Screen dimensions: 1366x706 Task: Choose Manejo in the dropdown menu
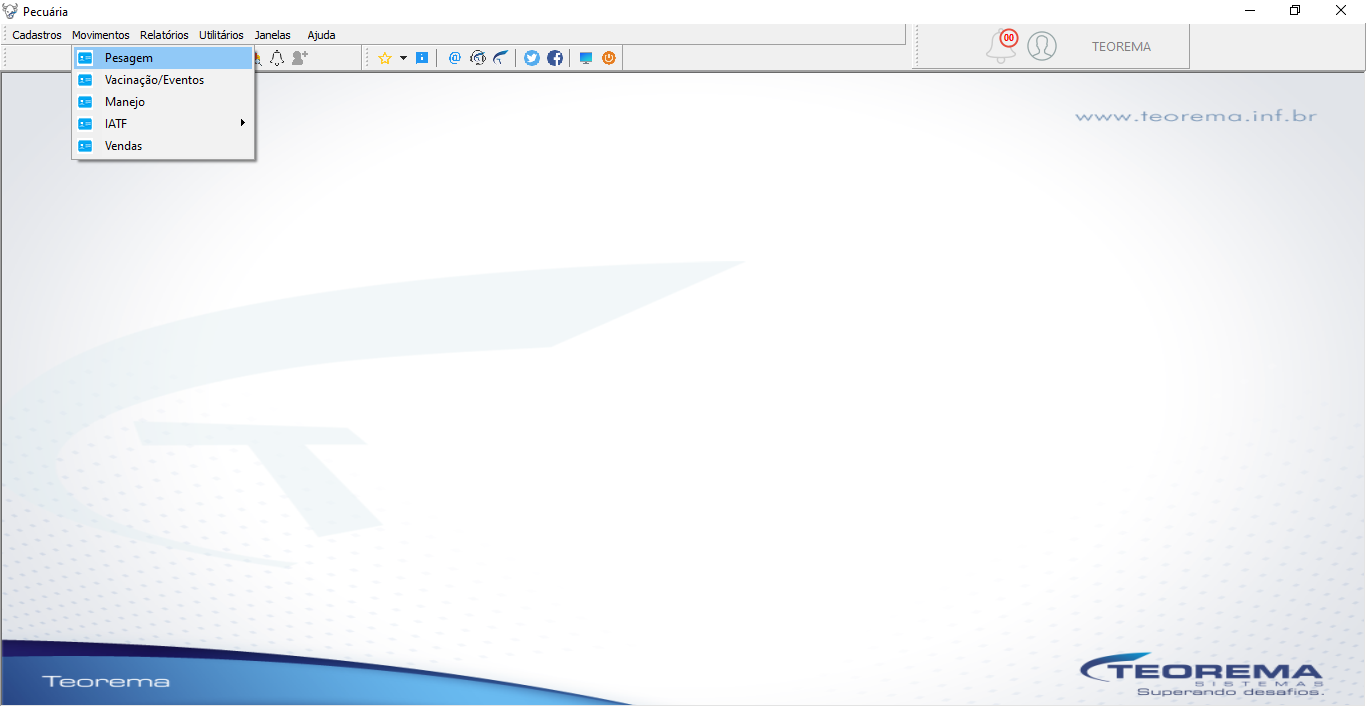pyautogui.click(x=163, y=102)
